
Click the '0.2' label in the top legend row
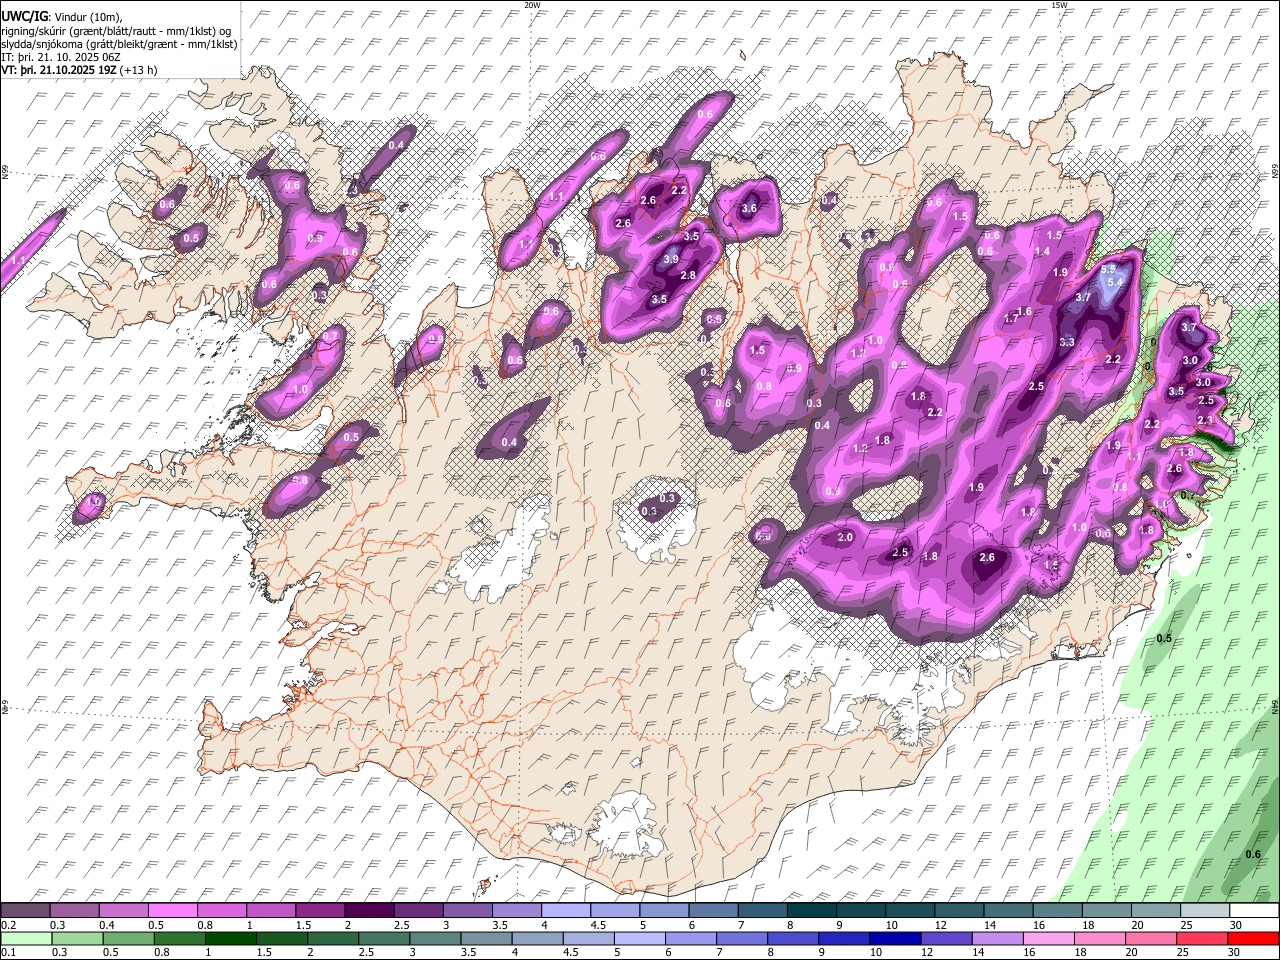pyautogui.click(x=8, y=925)
